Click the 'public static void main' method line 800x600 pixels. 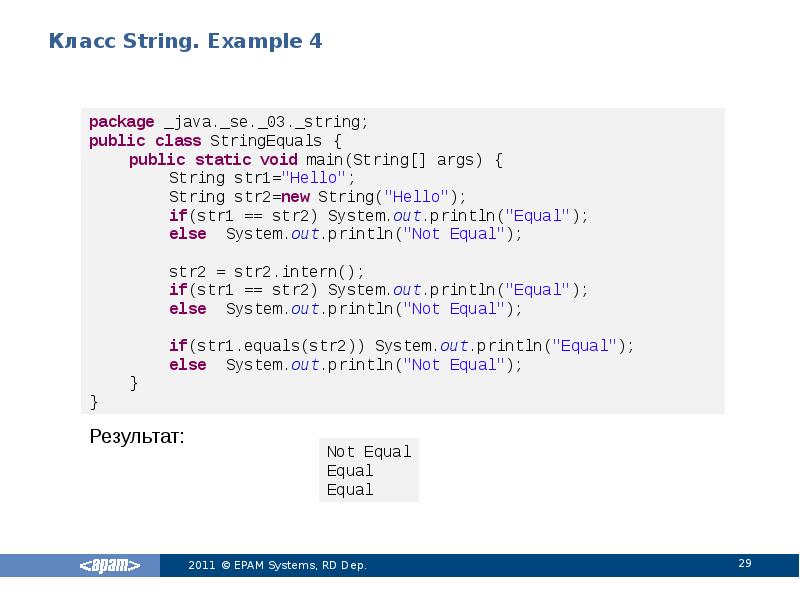(x=316, y=160)
